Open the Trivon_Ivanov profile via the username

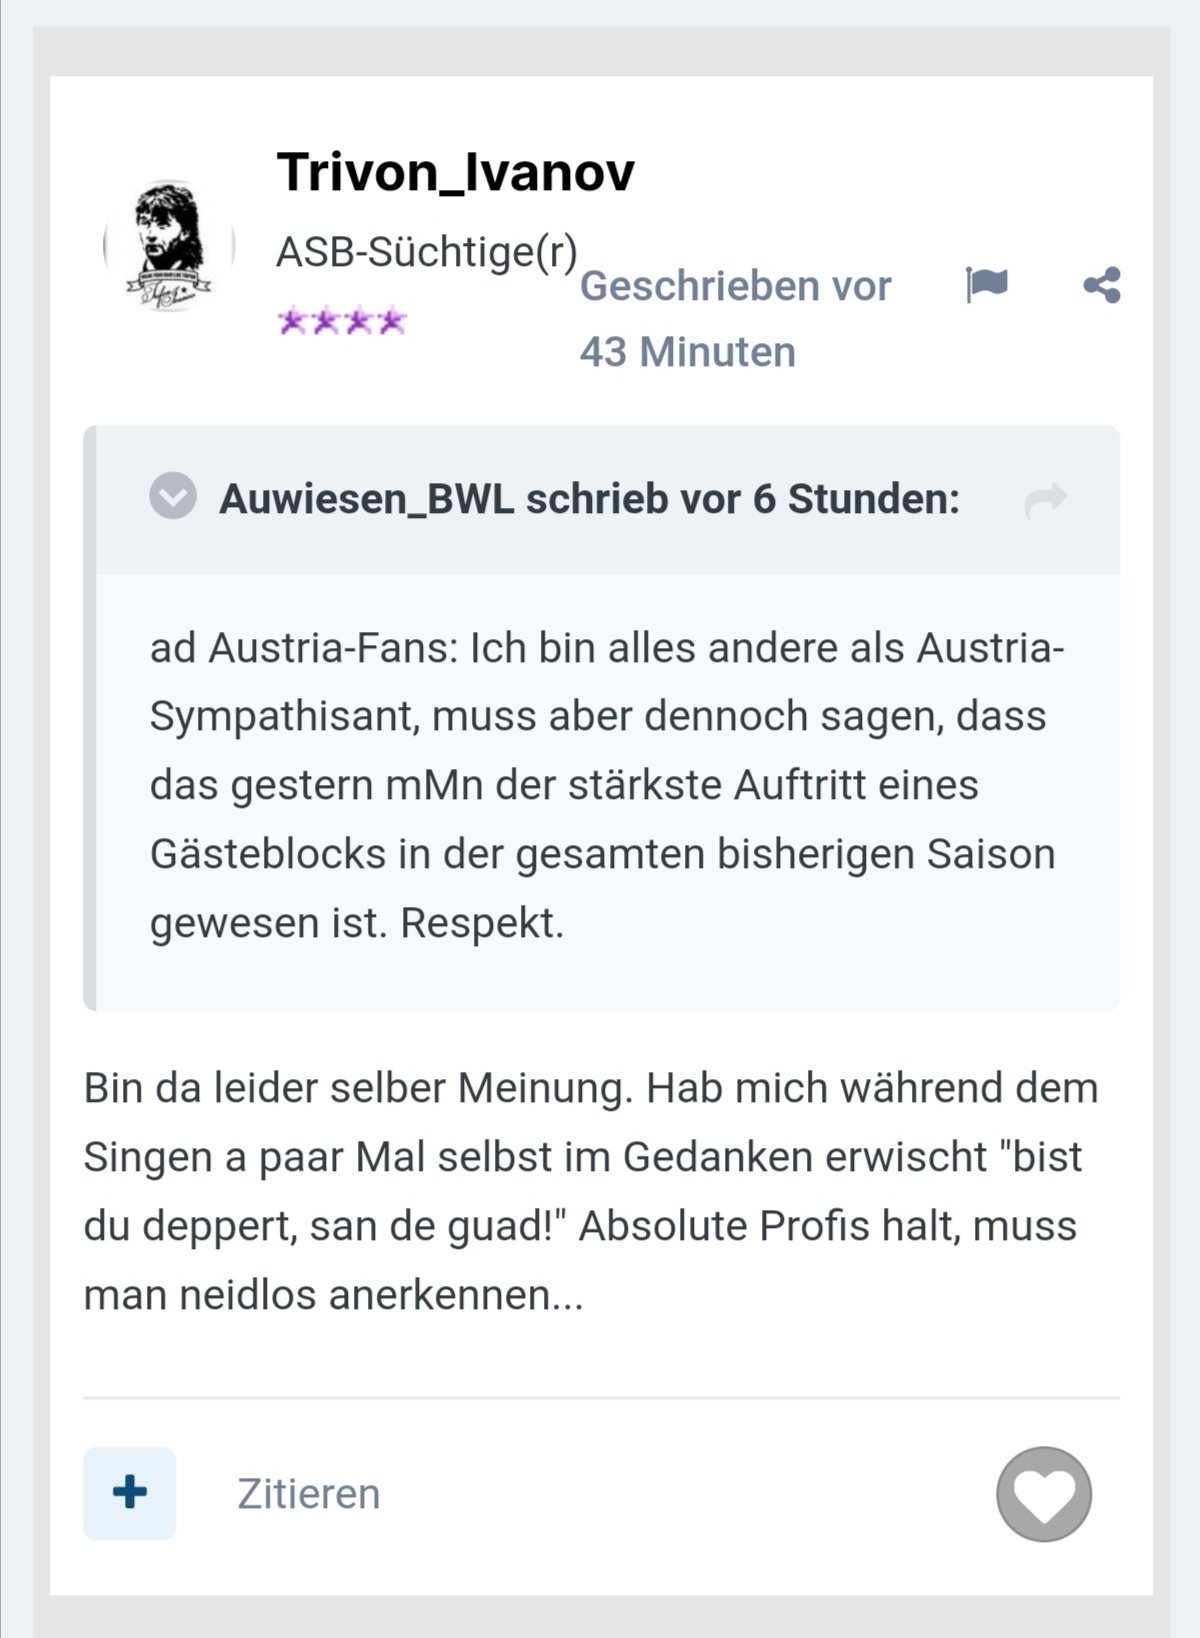tap(456, 172)
